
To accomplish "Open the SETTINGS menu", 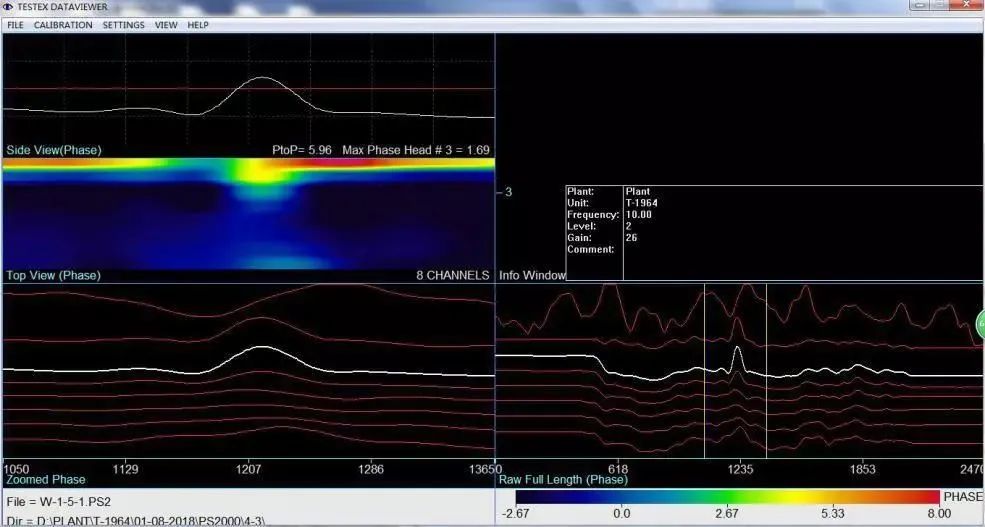I will (123, 25).
